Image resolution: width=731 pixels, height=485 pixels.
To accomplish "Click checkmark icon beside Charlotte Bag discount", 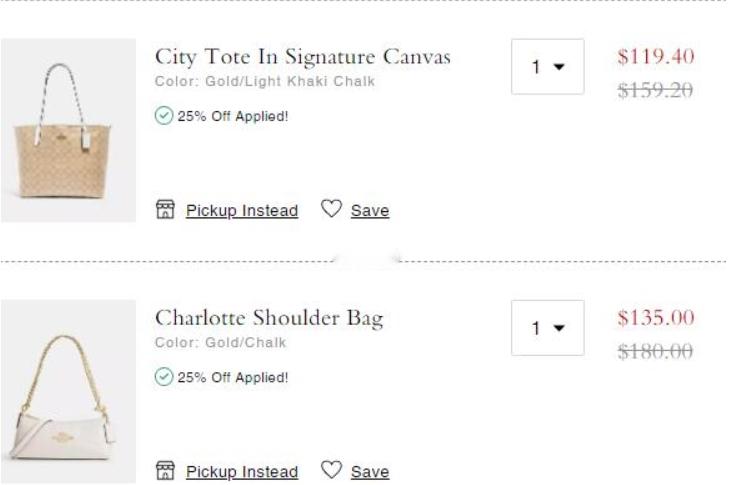I will 164,377.
